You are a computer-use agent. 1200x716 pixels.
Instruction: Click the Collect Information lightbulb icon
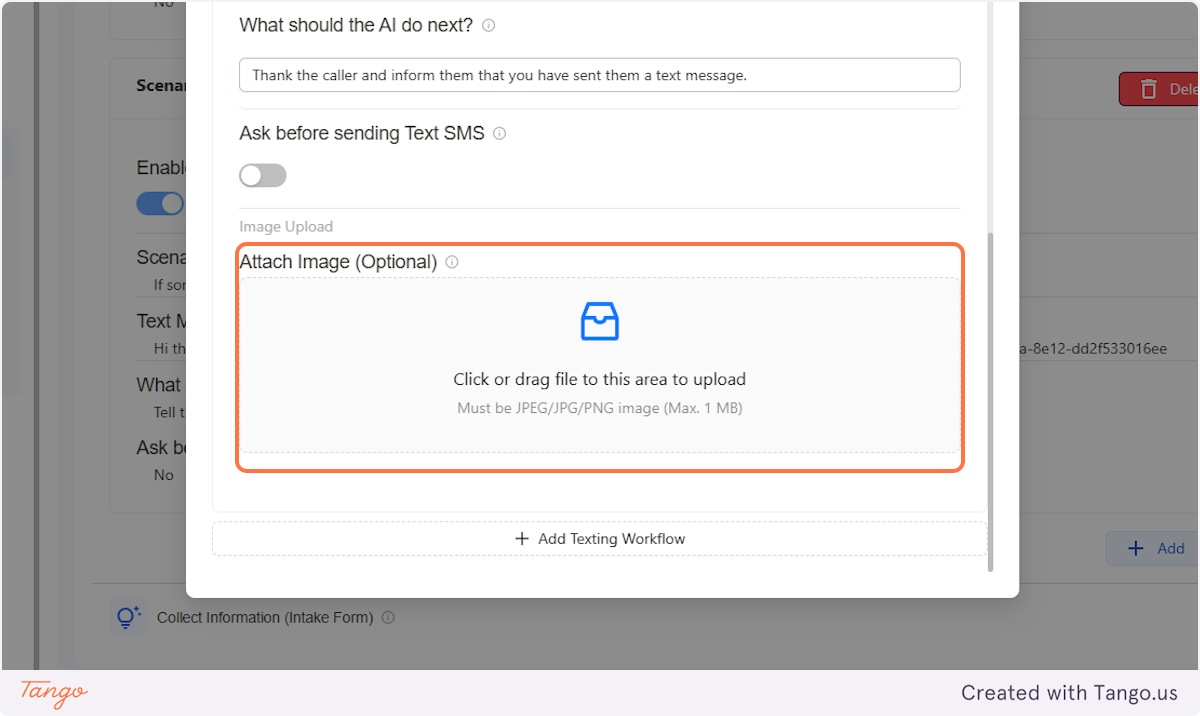tap(128, 617)
